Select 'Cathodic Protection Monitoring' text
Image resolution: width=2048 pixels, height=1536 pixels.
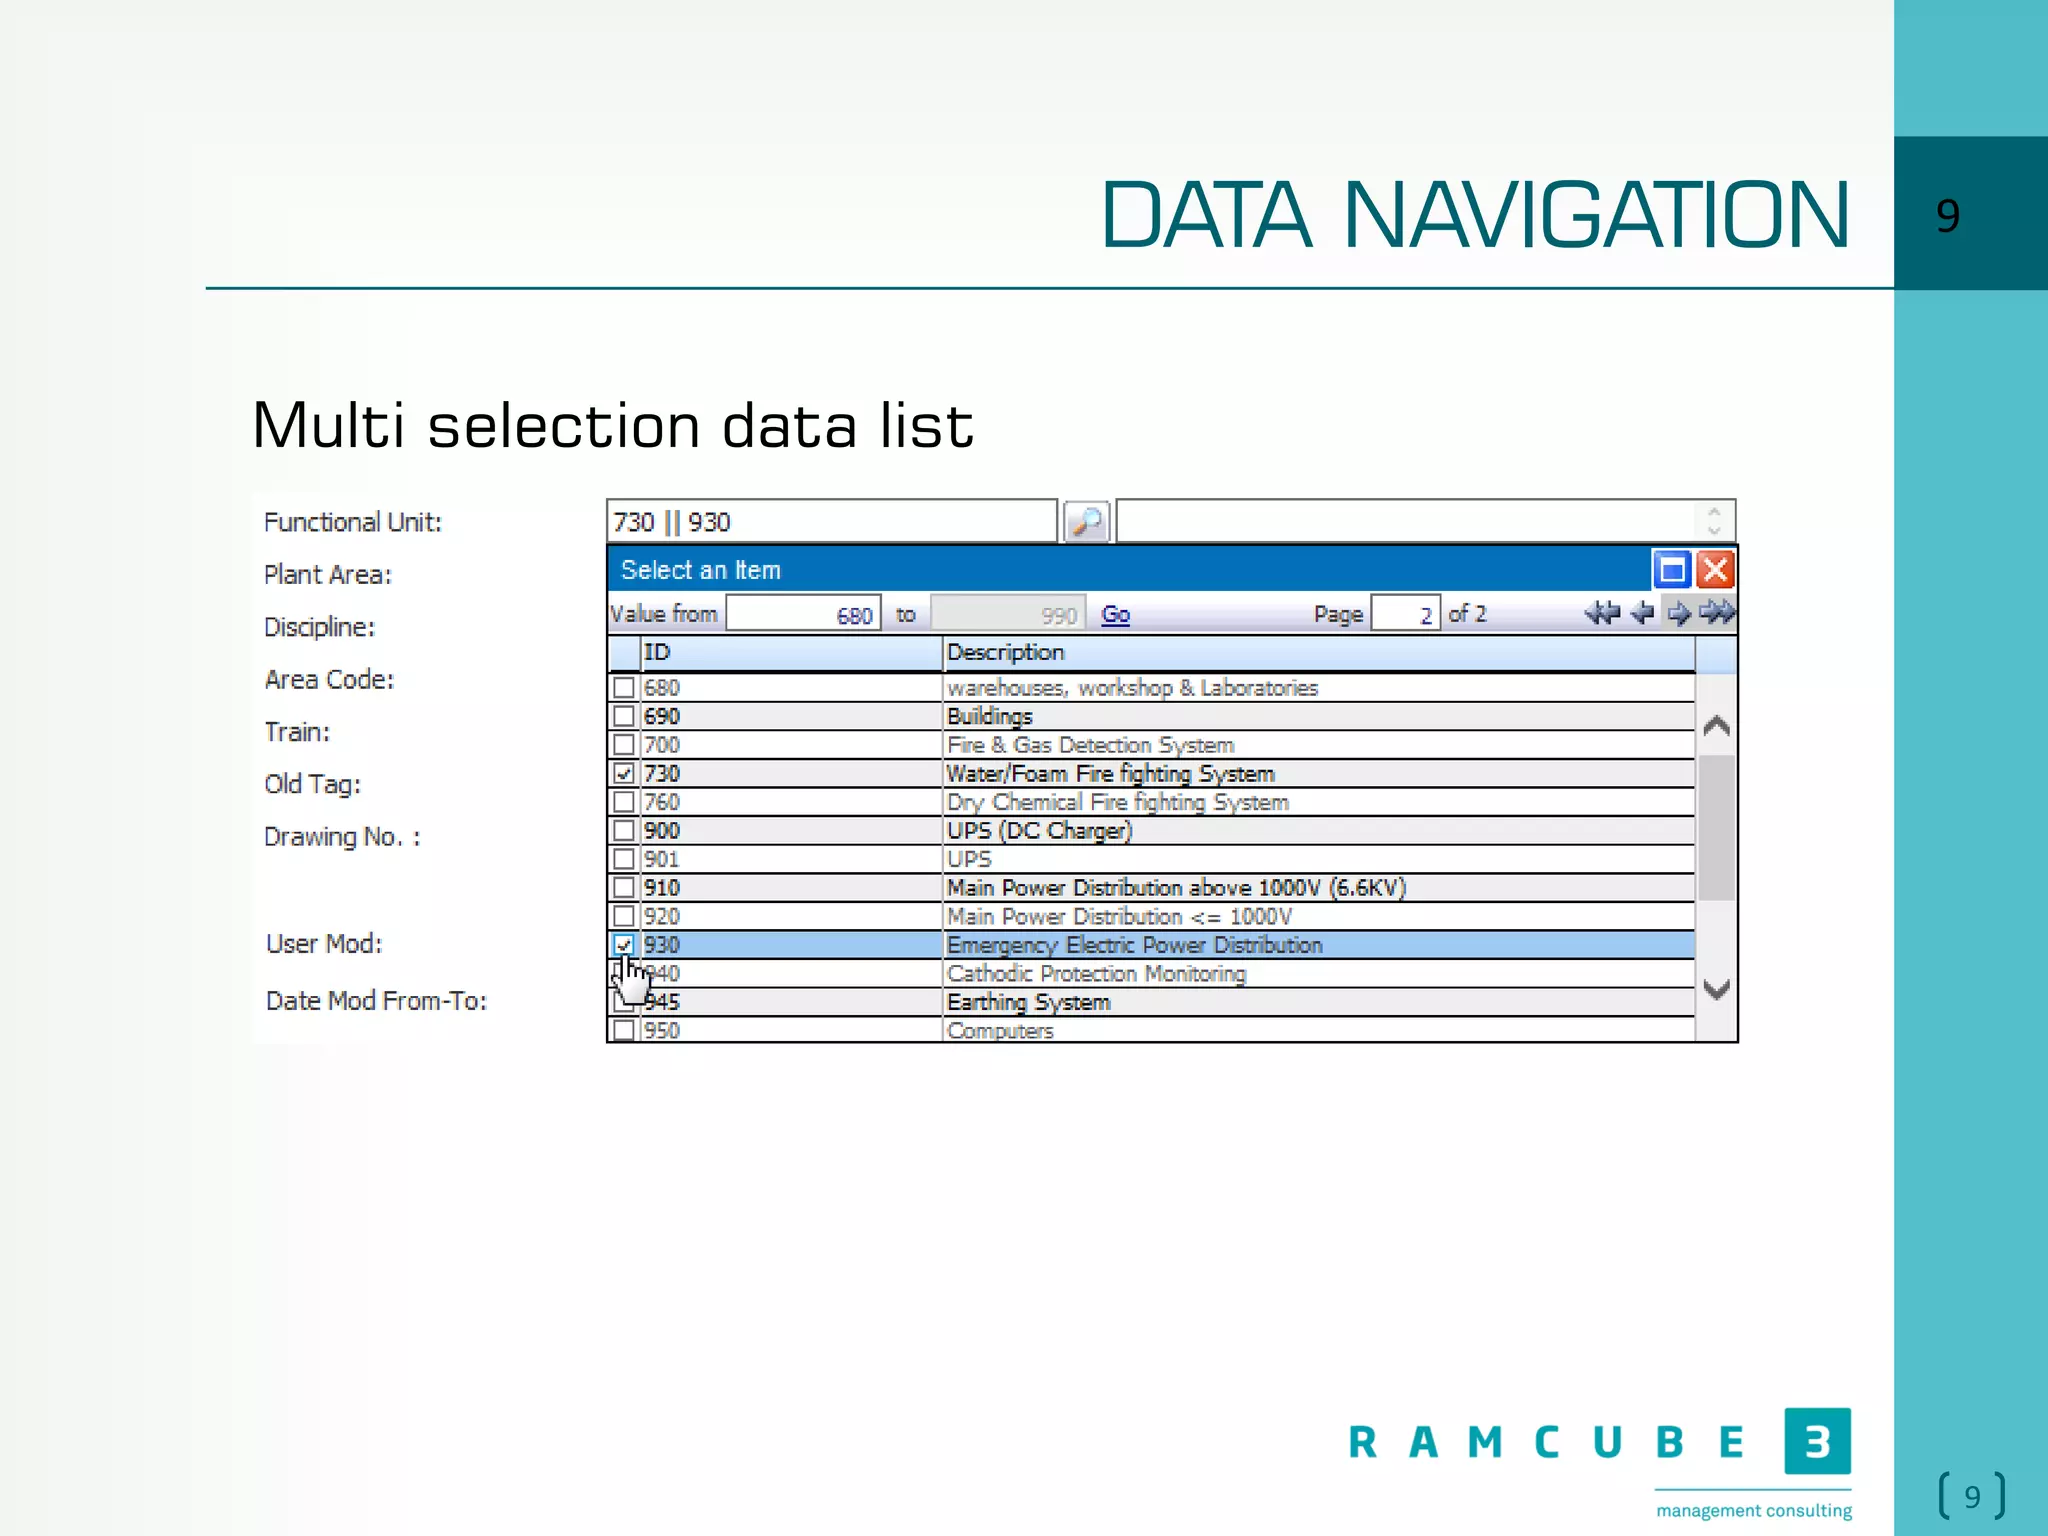pyautogui.click(x=1096, y=973)
